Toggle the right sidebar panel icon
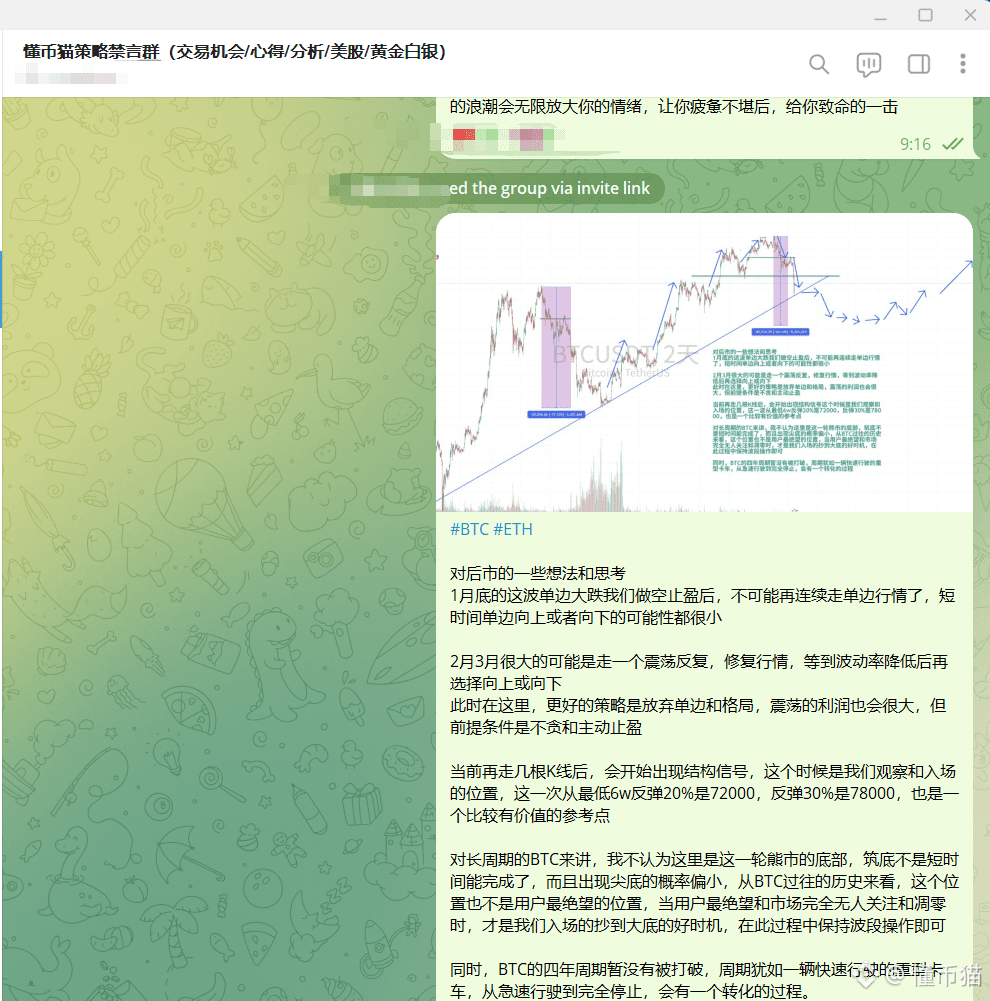990x1001 pixels. [x=919, y=64]
